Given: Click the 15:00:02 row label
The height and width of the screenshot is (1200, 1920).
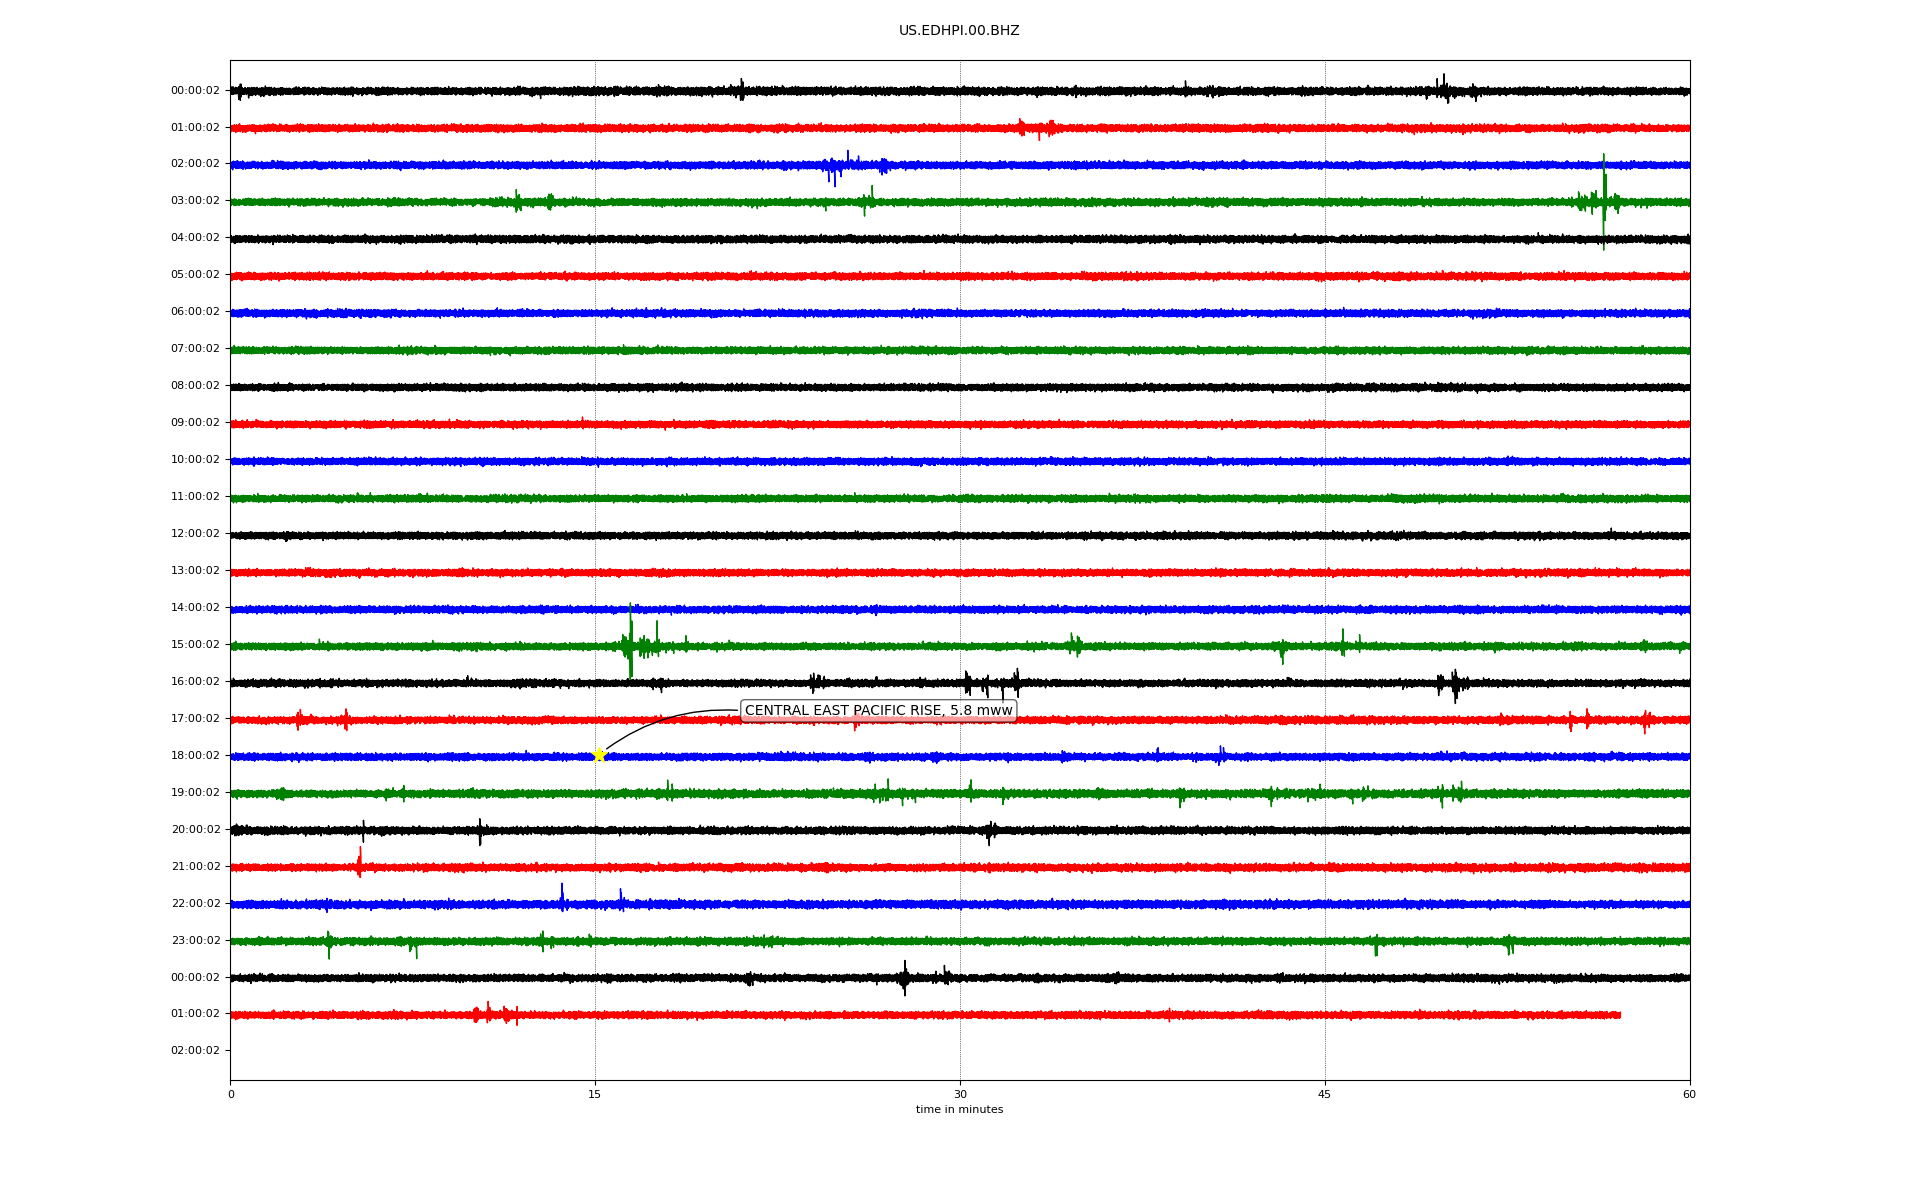Looking at the screenshot, I should 195,645.
